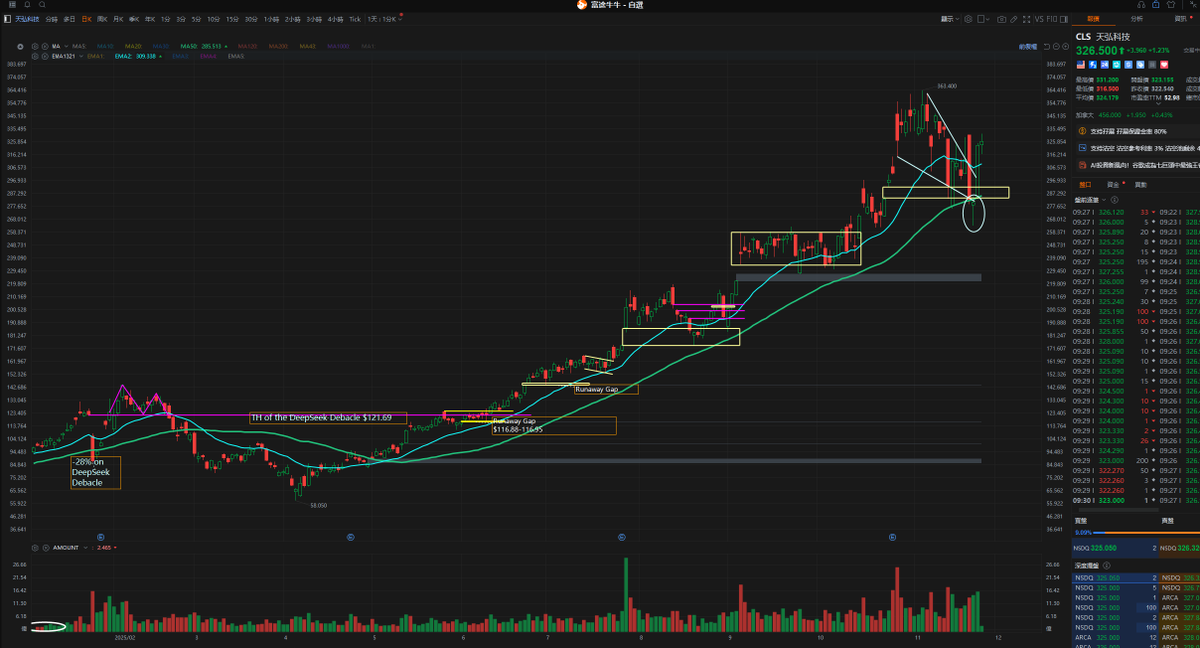Click the 326.500 current price
Screen dimensions: 1200x648
pyautogui.click(x=1096, y=50)
